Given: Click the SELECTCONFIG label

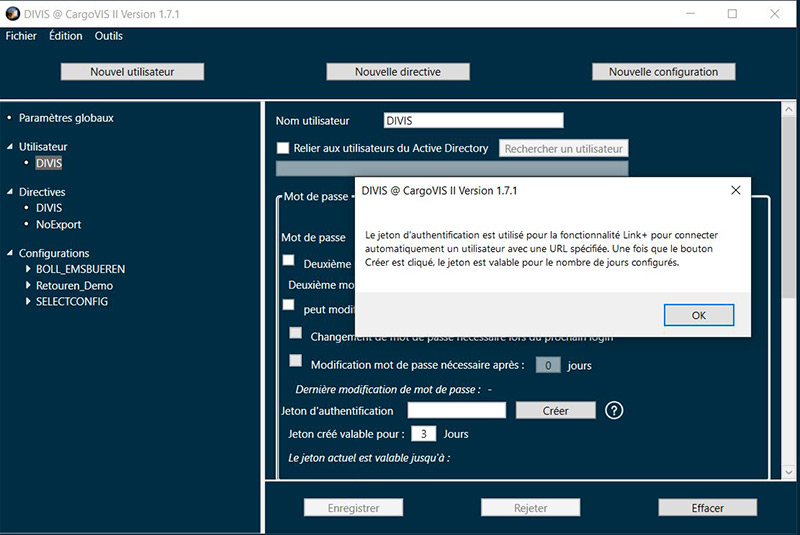Looking at the screenshot, I should click(x=72, y=301).
